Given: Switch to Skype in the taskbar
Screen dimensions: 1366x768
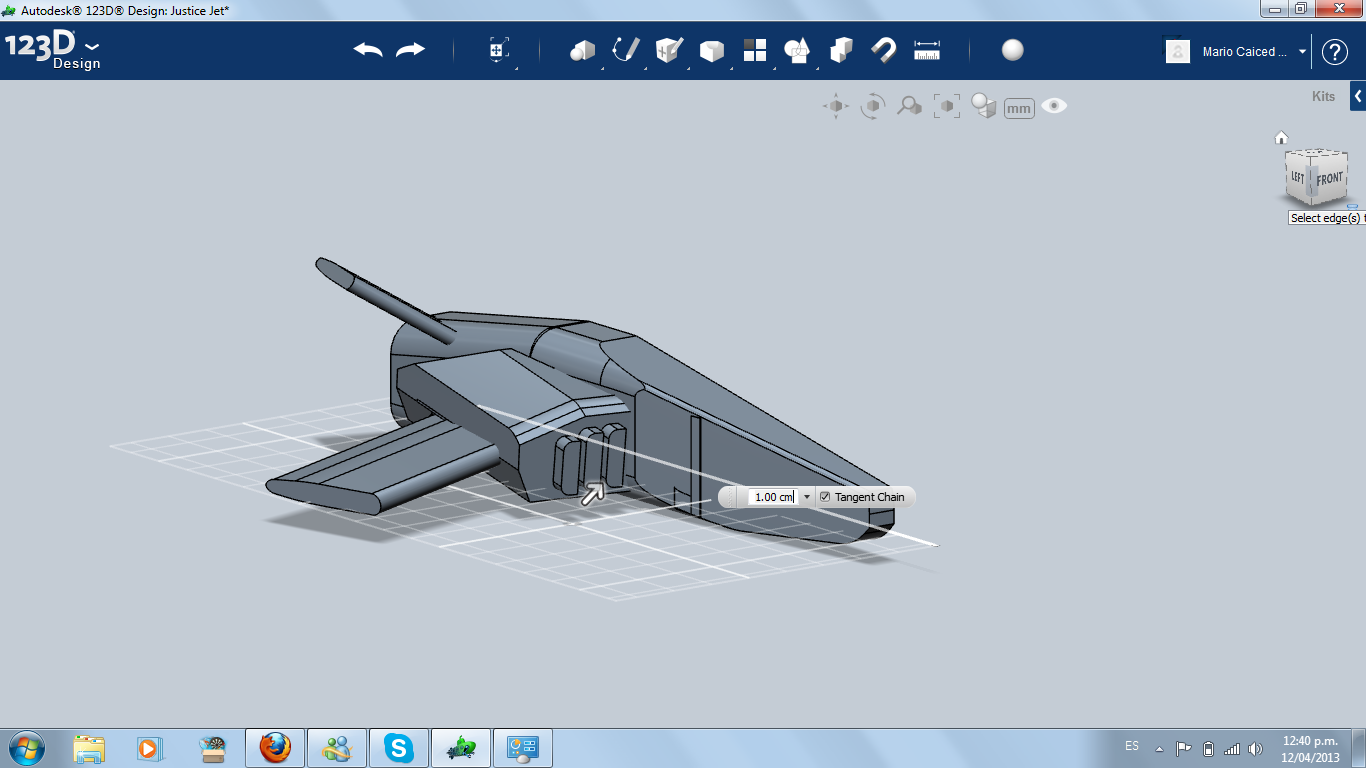Looking at the screenshot, I should coord(399,748).
